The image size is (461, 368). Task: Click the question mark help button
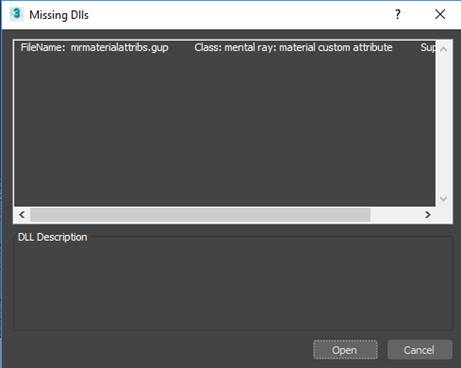397,14
